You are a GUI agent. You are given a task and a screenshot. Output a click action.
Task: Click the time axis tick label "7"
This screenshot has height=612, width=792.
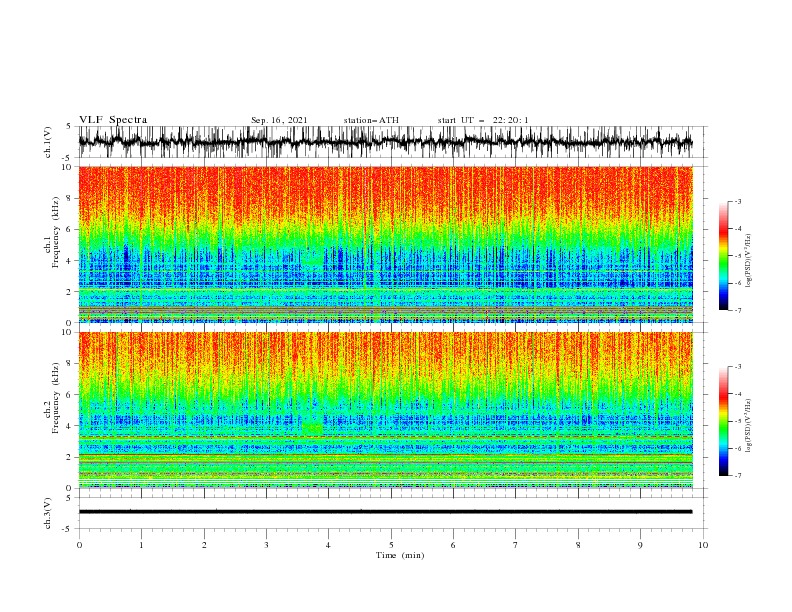pyautogui.click(x=516, y=545)
